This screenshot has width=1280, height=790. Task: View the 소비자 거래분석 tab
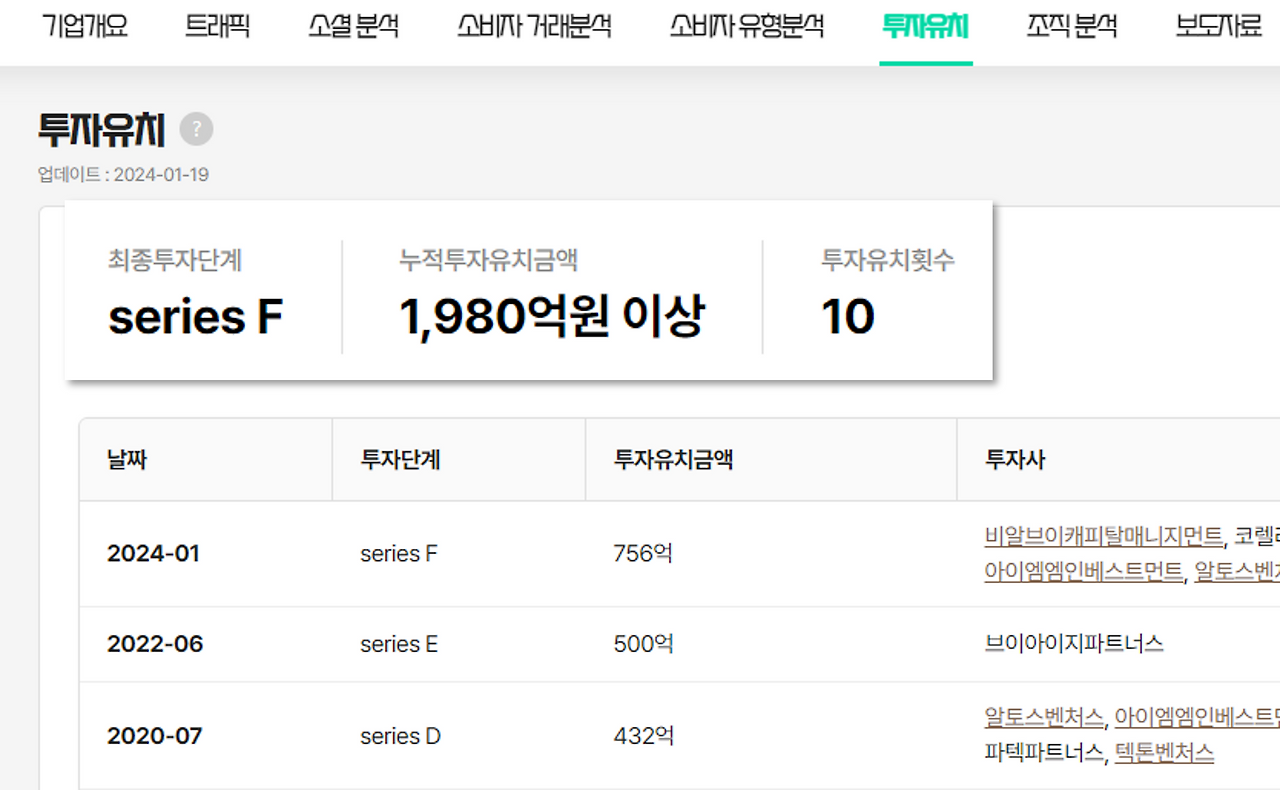click(534, 27)
